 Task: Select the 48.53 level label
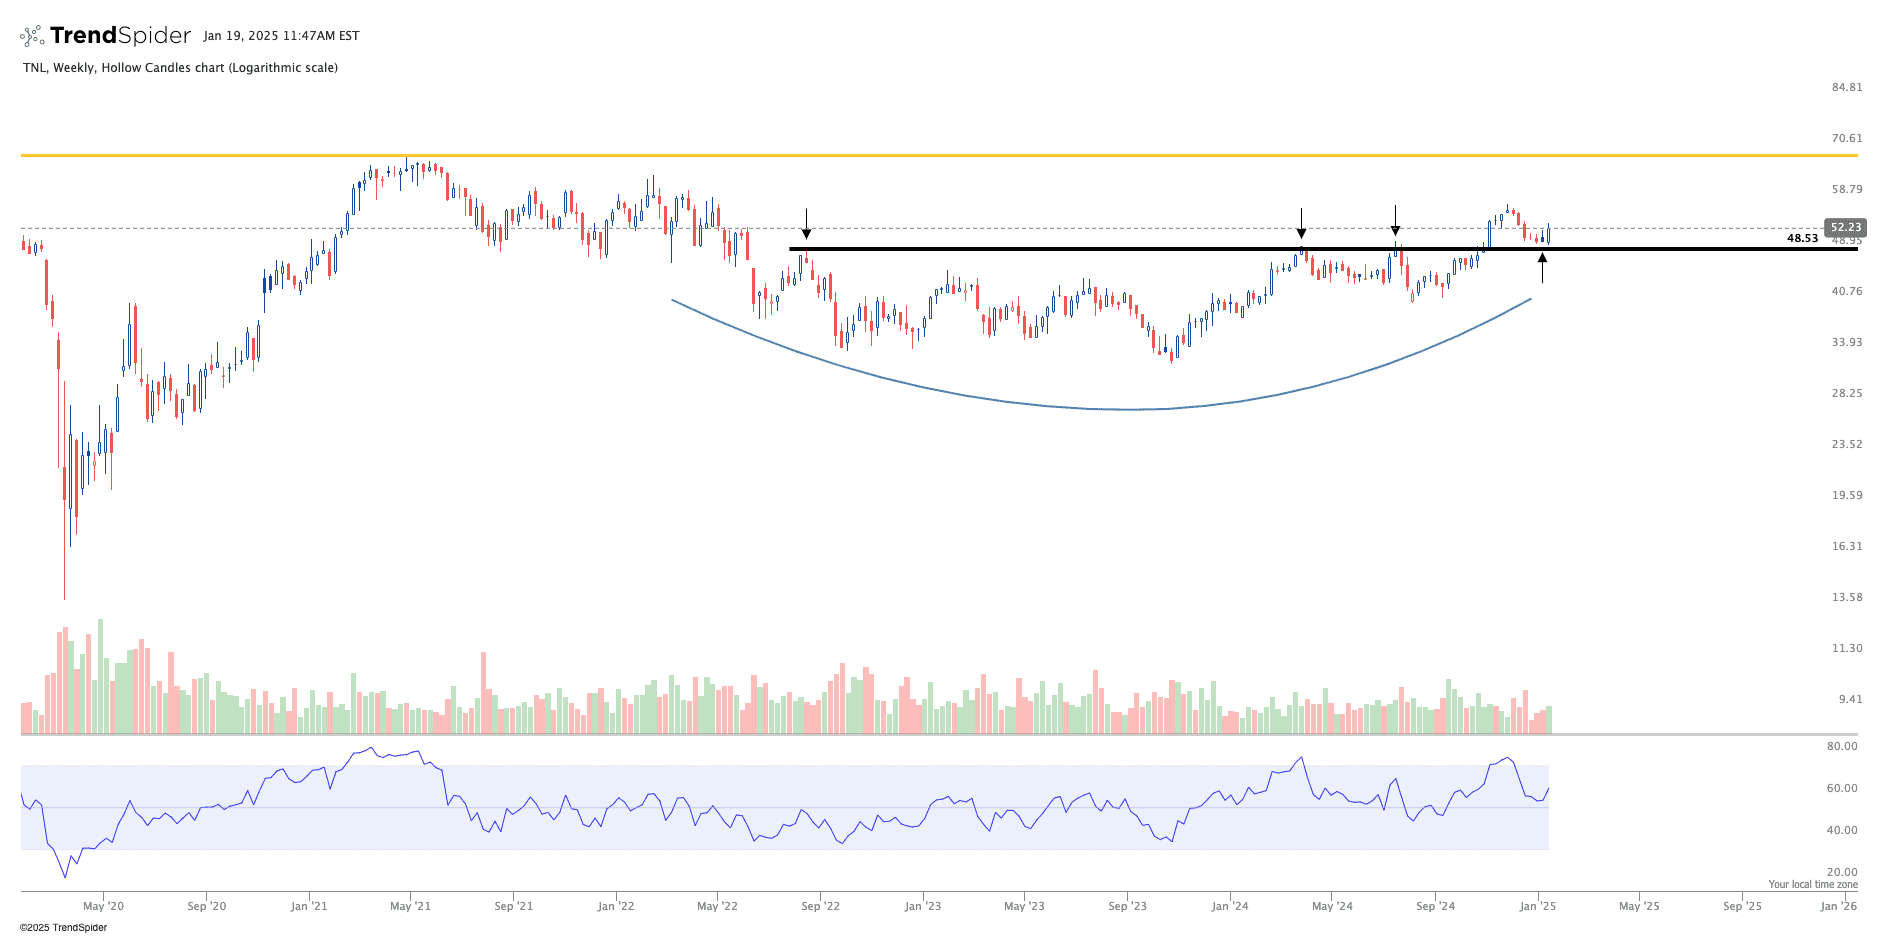click(1802, 238)
